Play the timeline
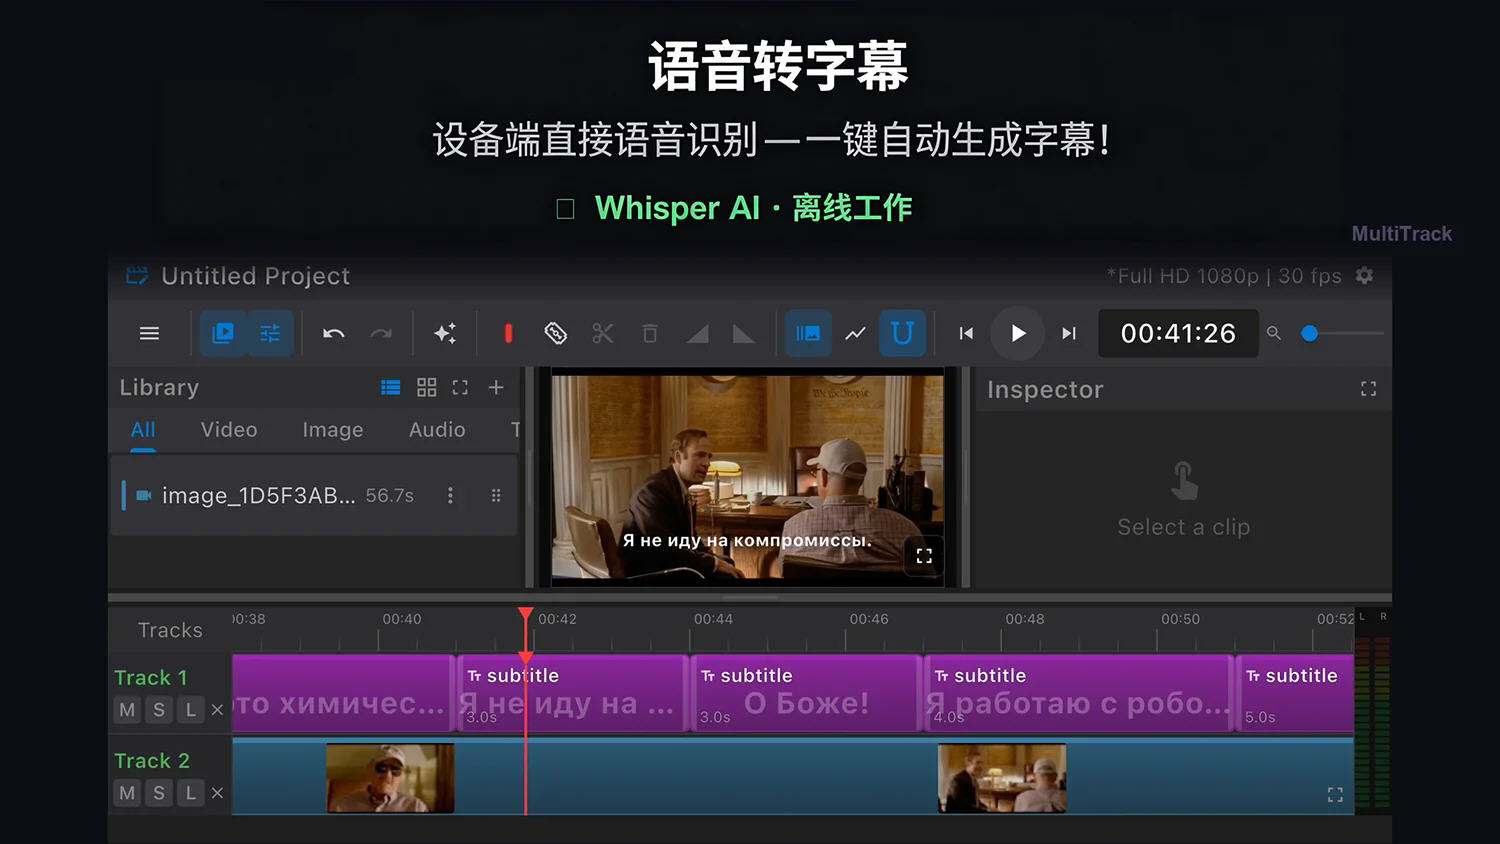This screenshot has height=844, width=1500. click(1017, 333)
